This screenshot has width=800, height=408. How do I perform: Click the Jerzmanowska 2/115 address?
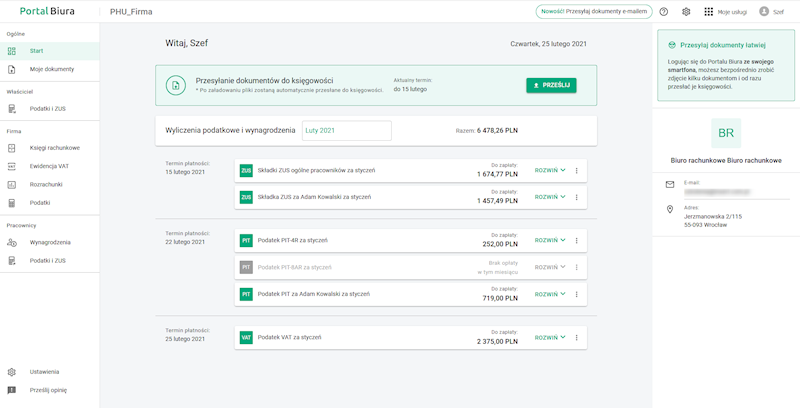click(x=713, y=217)
